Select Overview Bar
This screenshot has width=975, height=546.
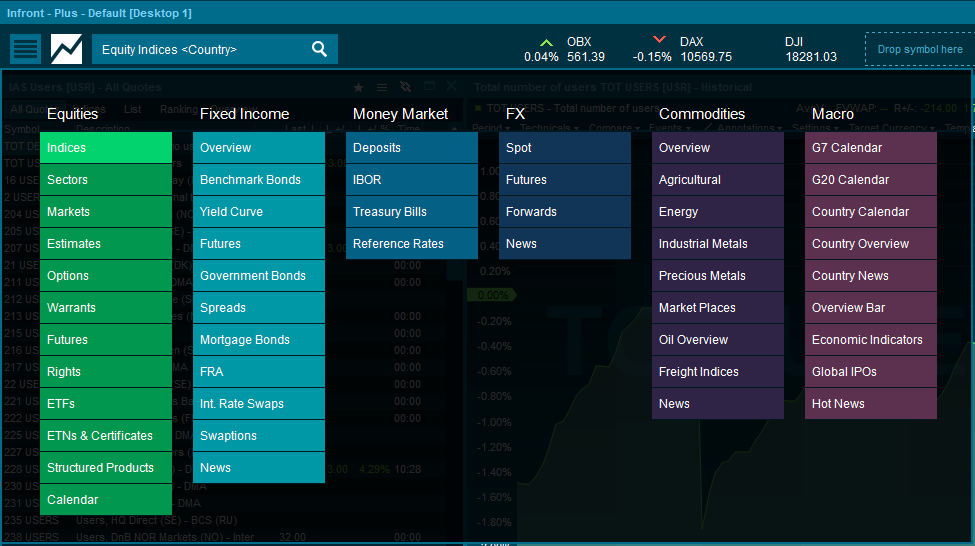tap(871, 308)
